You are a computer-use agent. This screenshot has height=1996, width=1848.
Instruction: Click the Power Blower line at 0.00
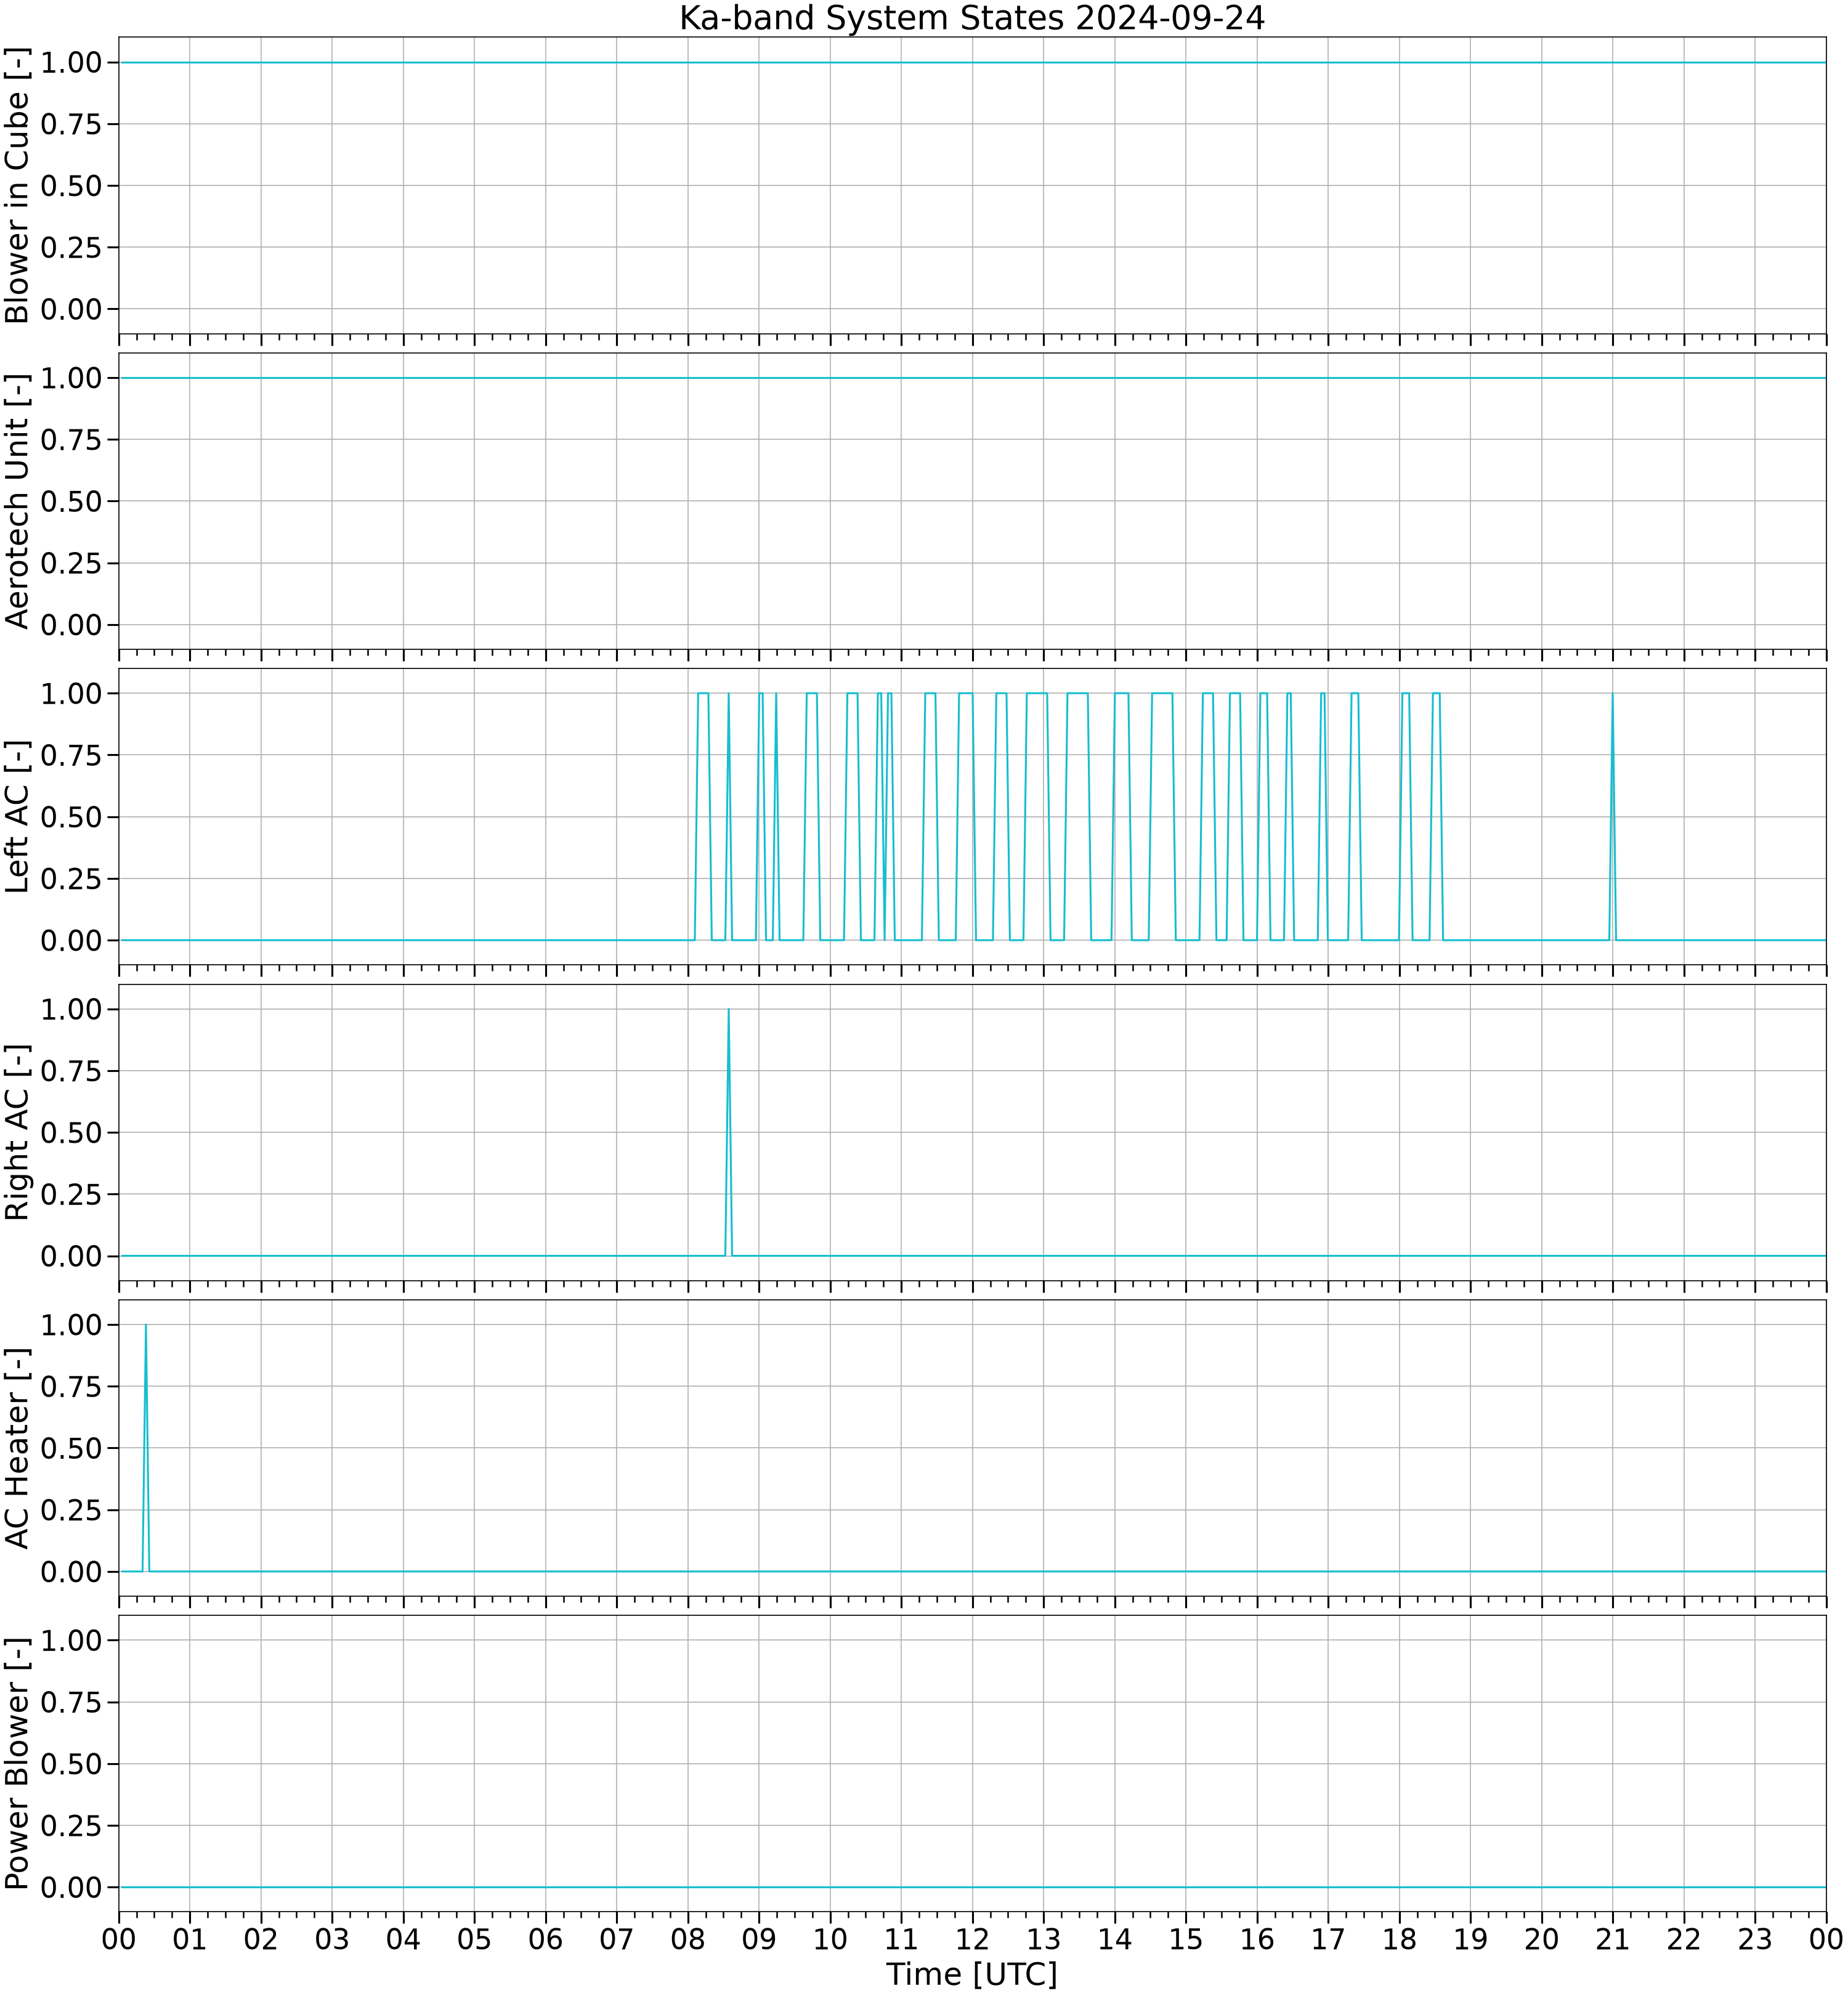point(972,1887)
